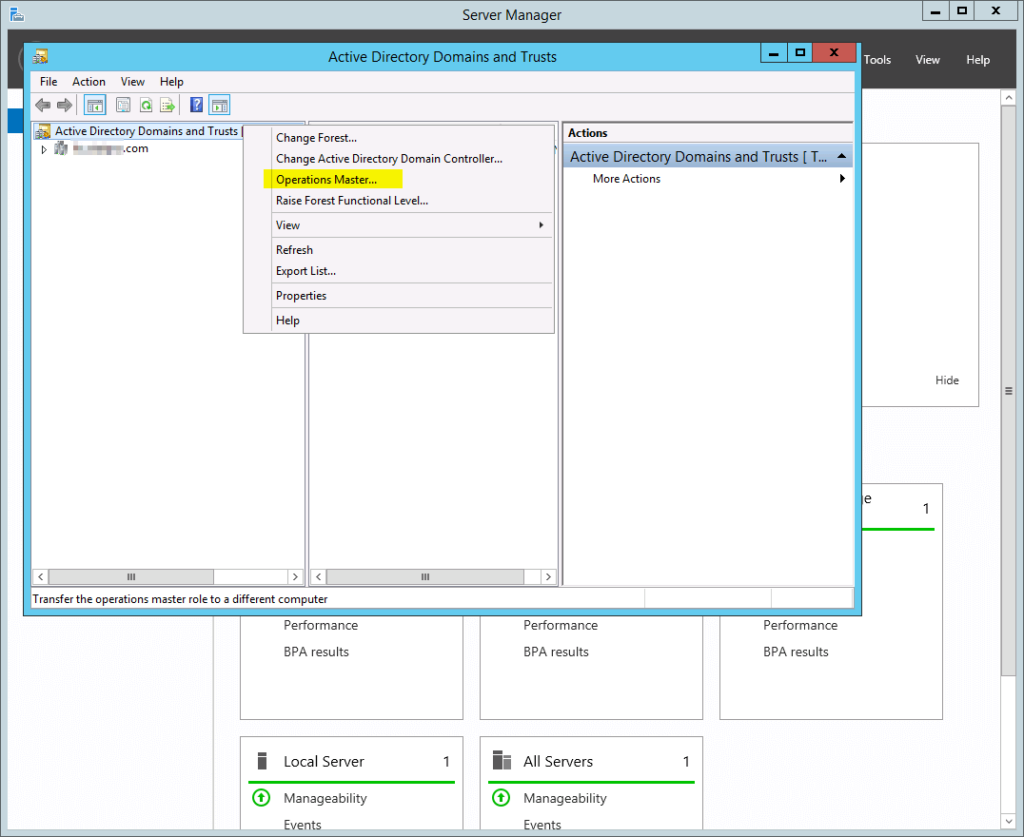
Task: Toggle the console tree pane icon
Action: [x=94, y=104]
